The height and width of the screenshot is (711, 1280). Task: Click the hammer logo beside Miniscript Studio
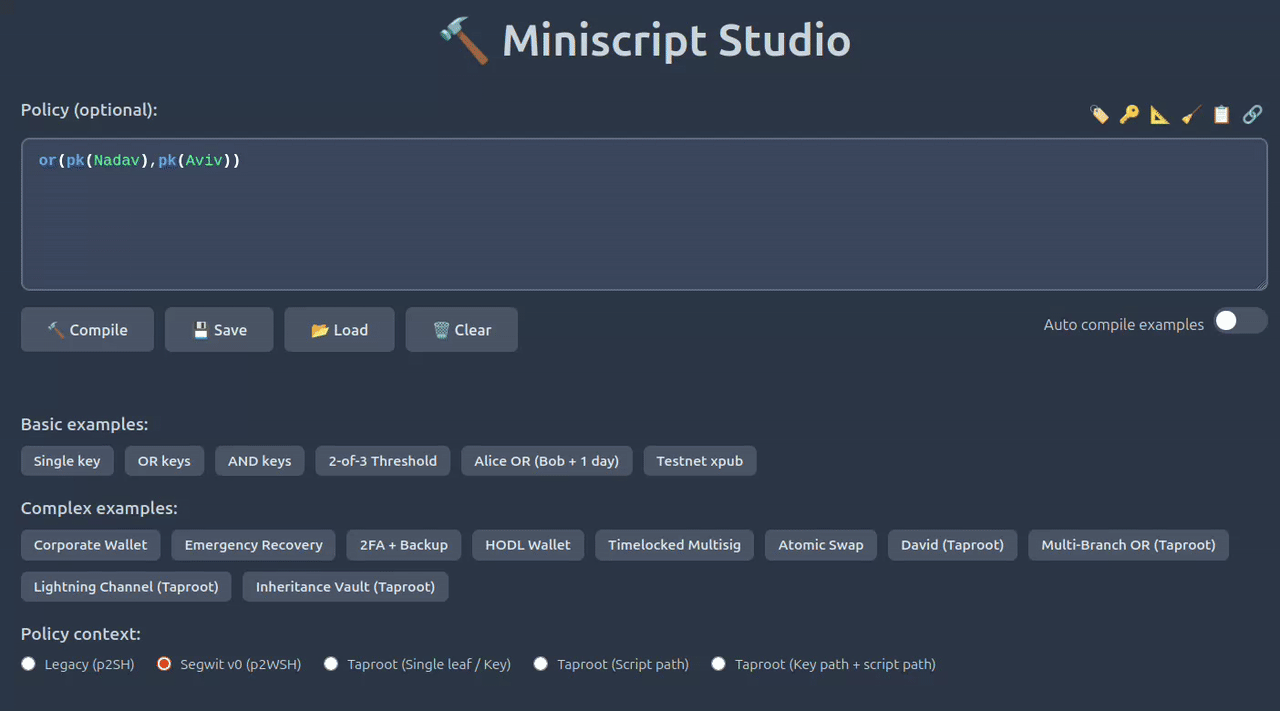pyautogui.click(x=464, y=42)
